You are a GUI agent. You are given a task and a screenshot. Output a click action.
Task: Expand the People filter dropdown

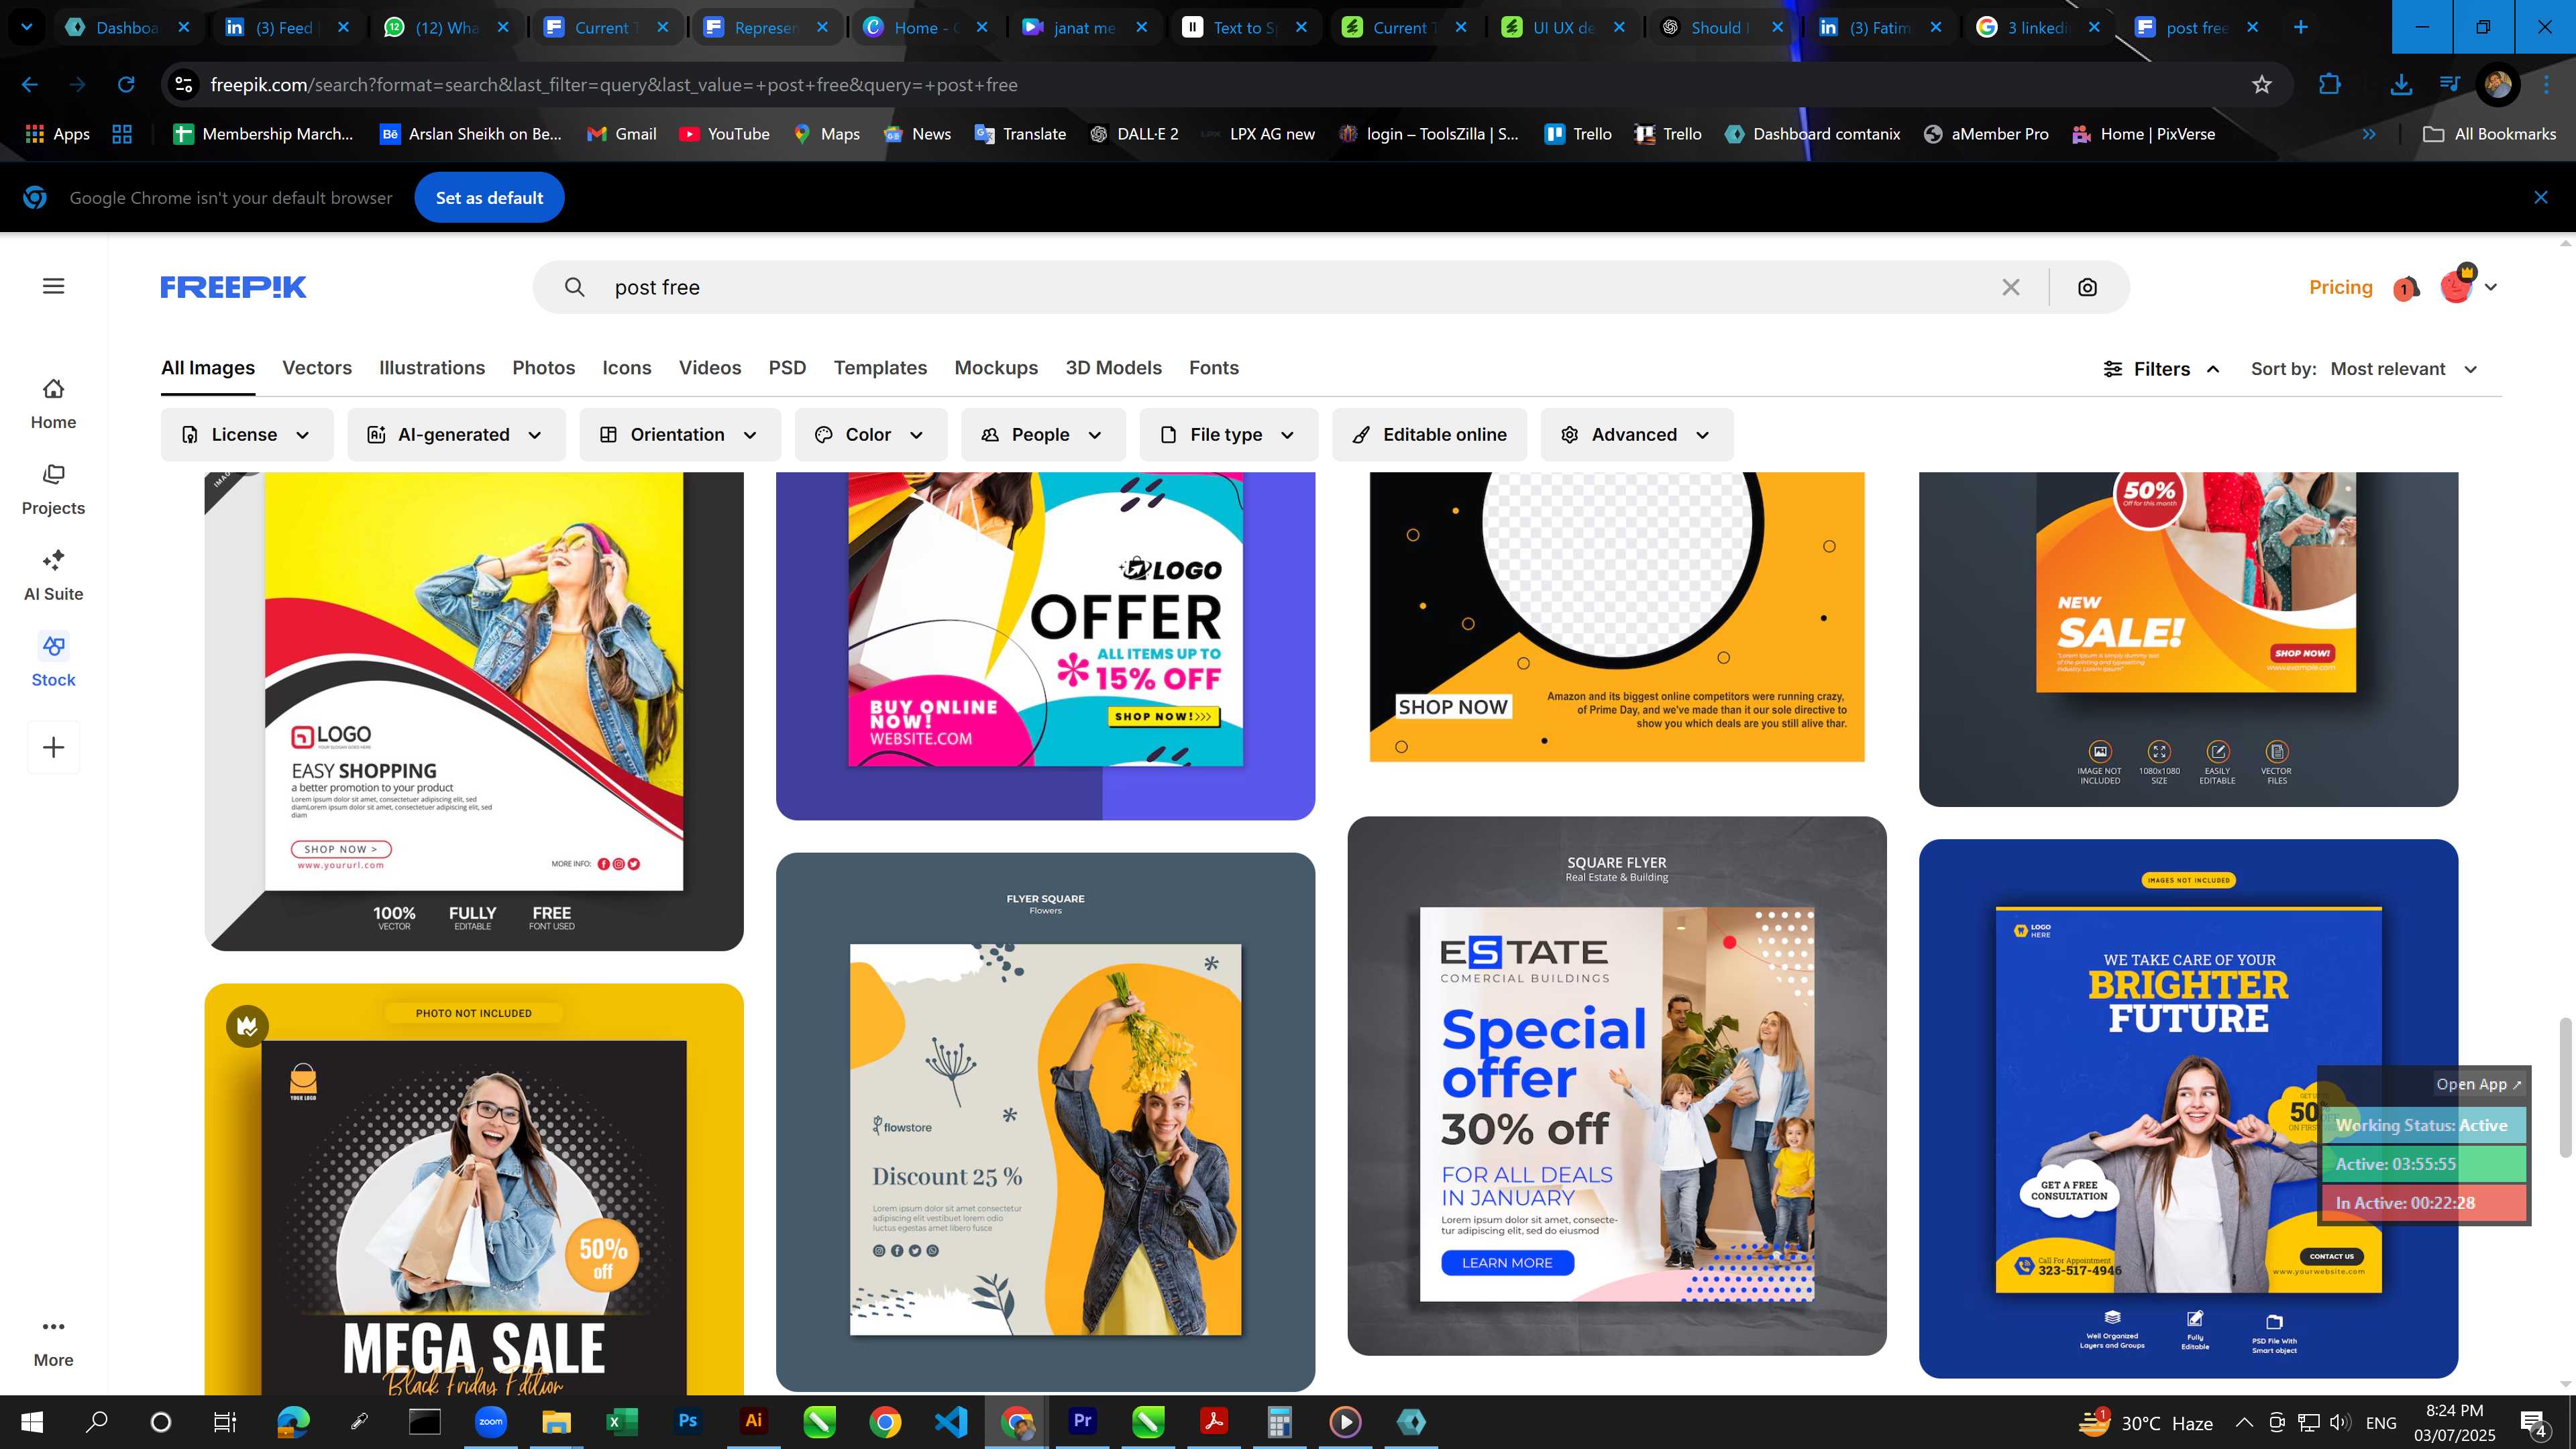click(x=1043, y=435)
